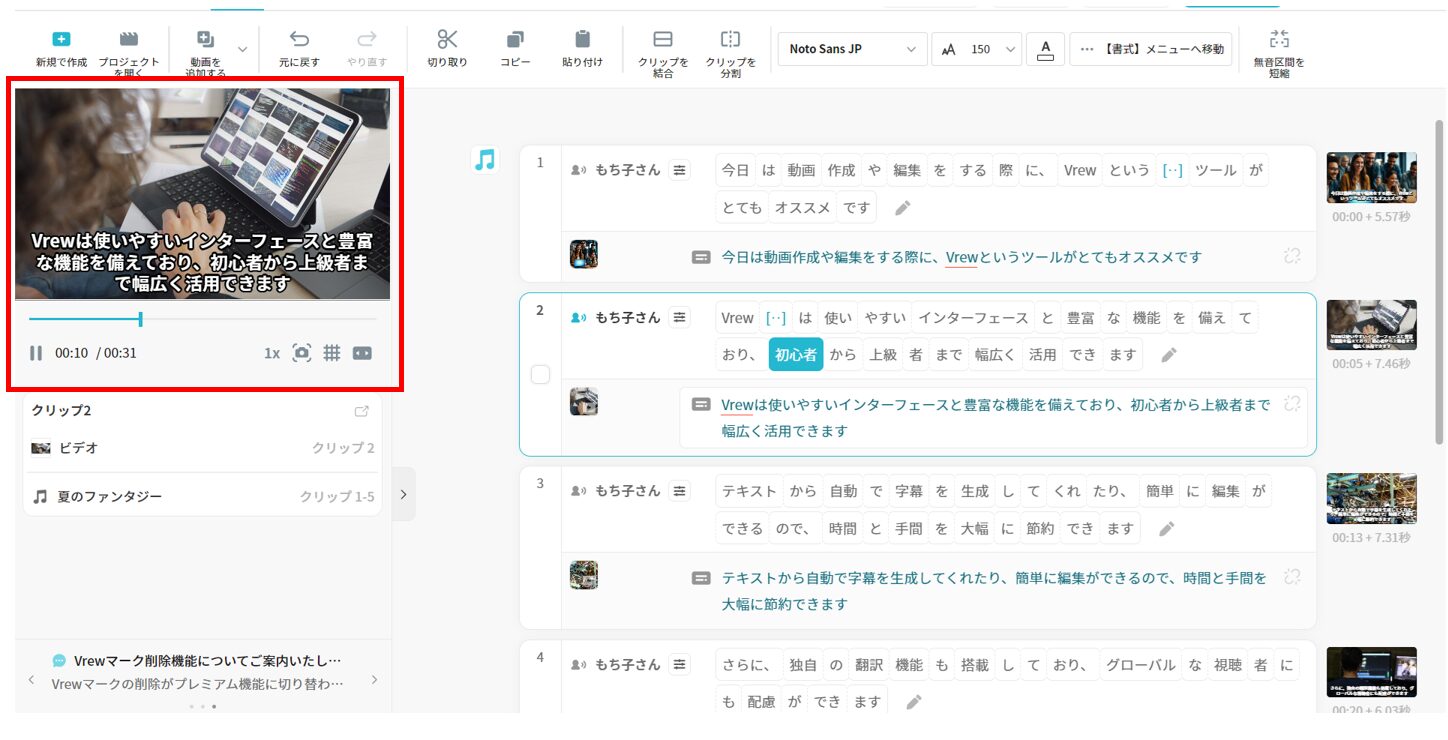Click 動画を追加する add video icon
1448x740 pixels.
pyautogui.click(x=206, y=40)
